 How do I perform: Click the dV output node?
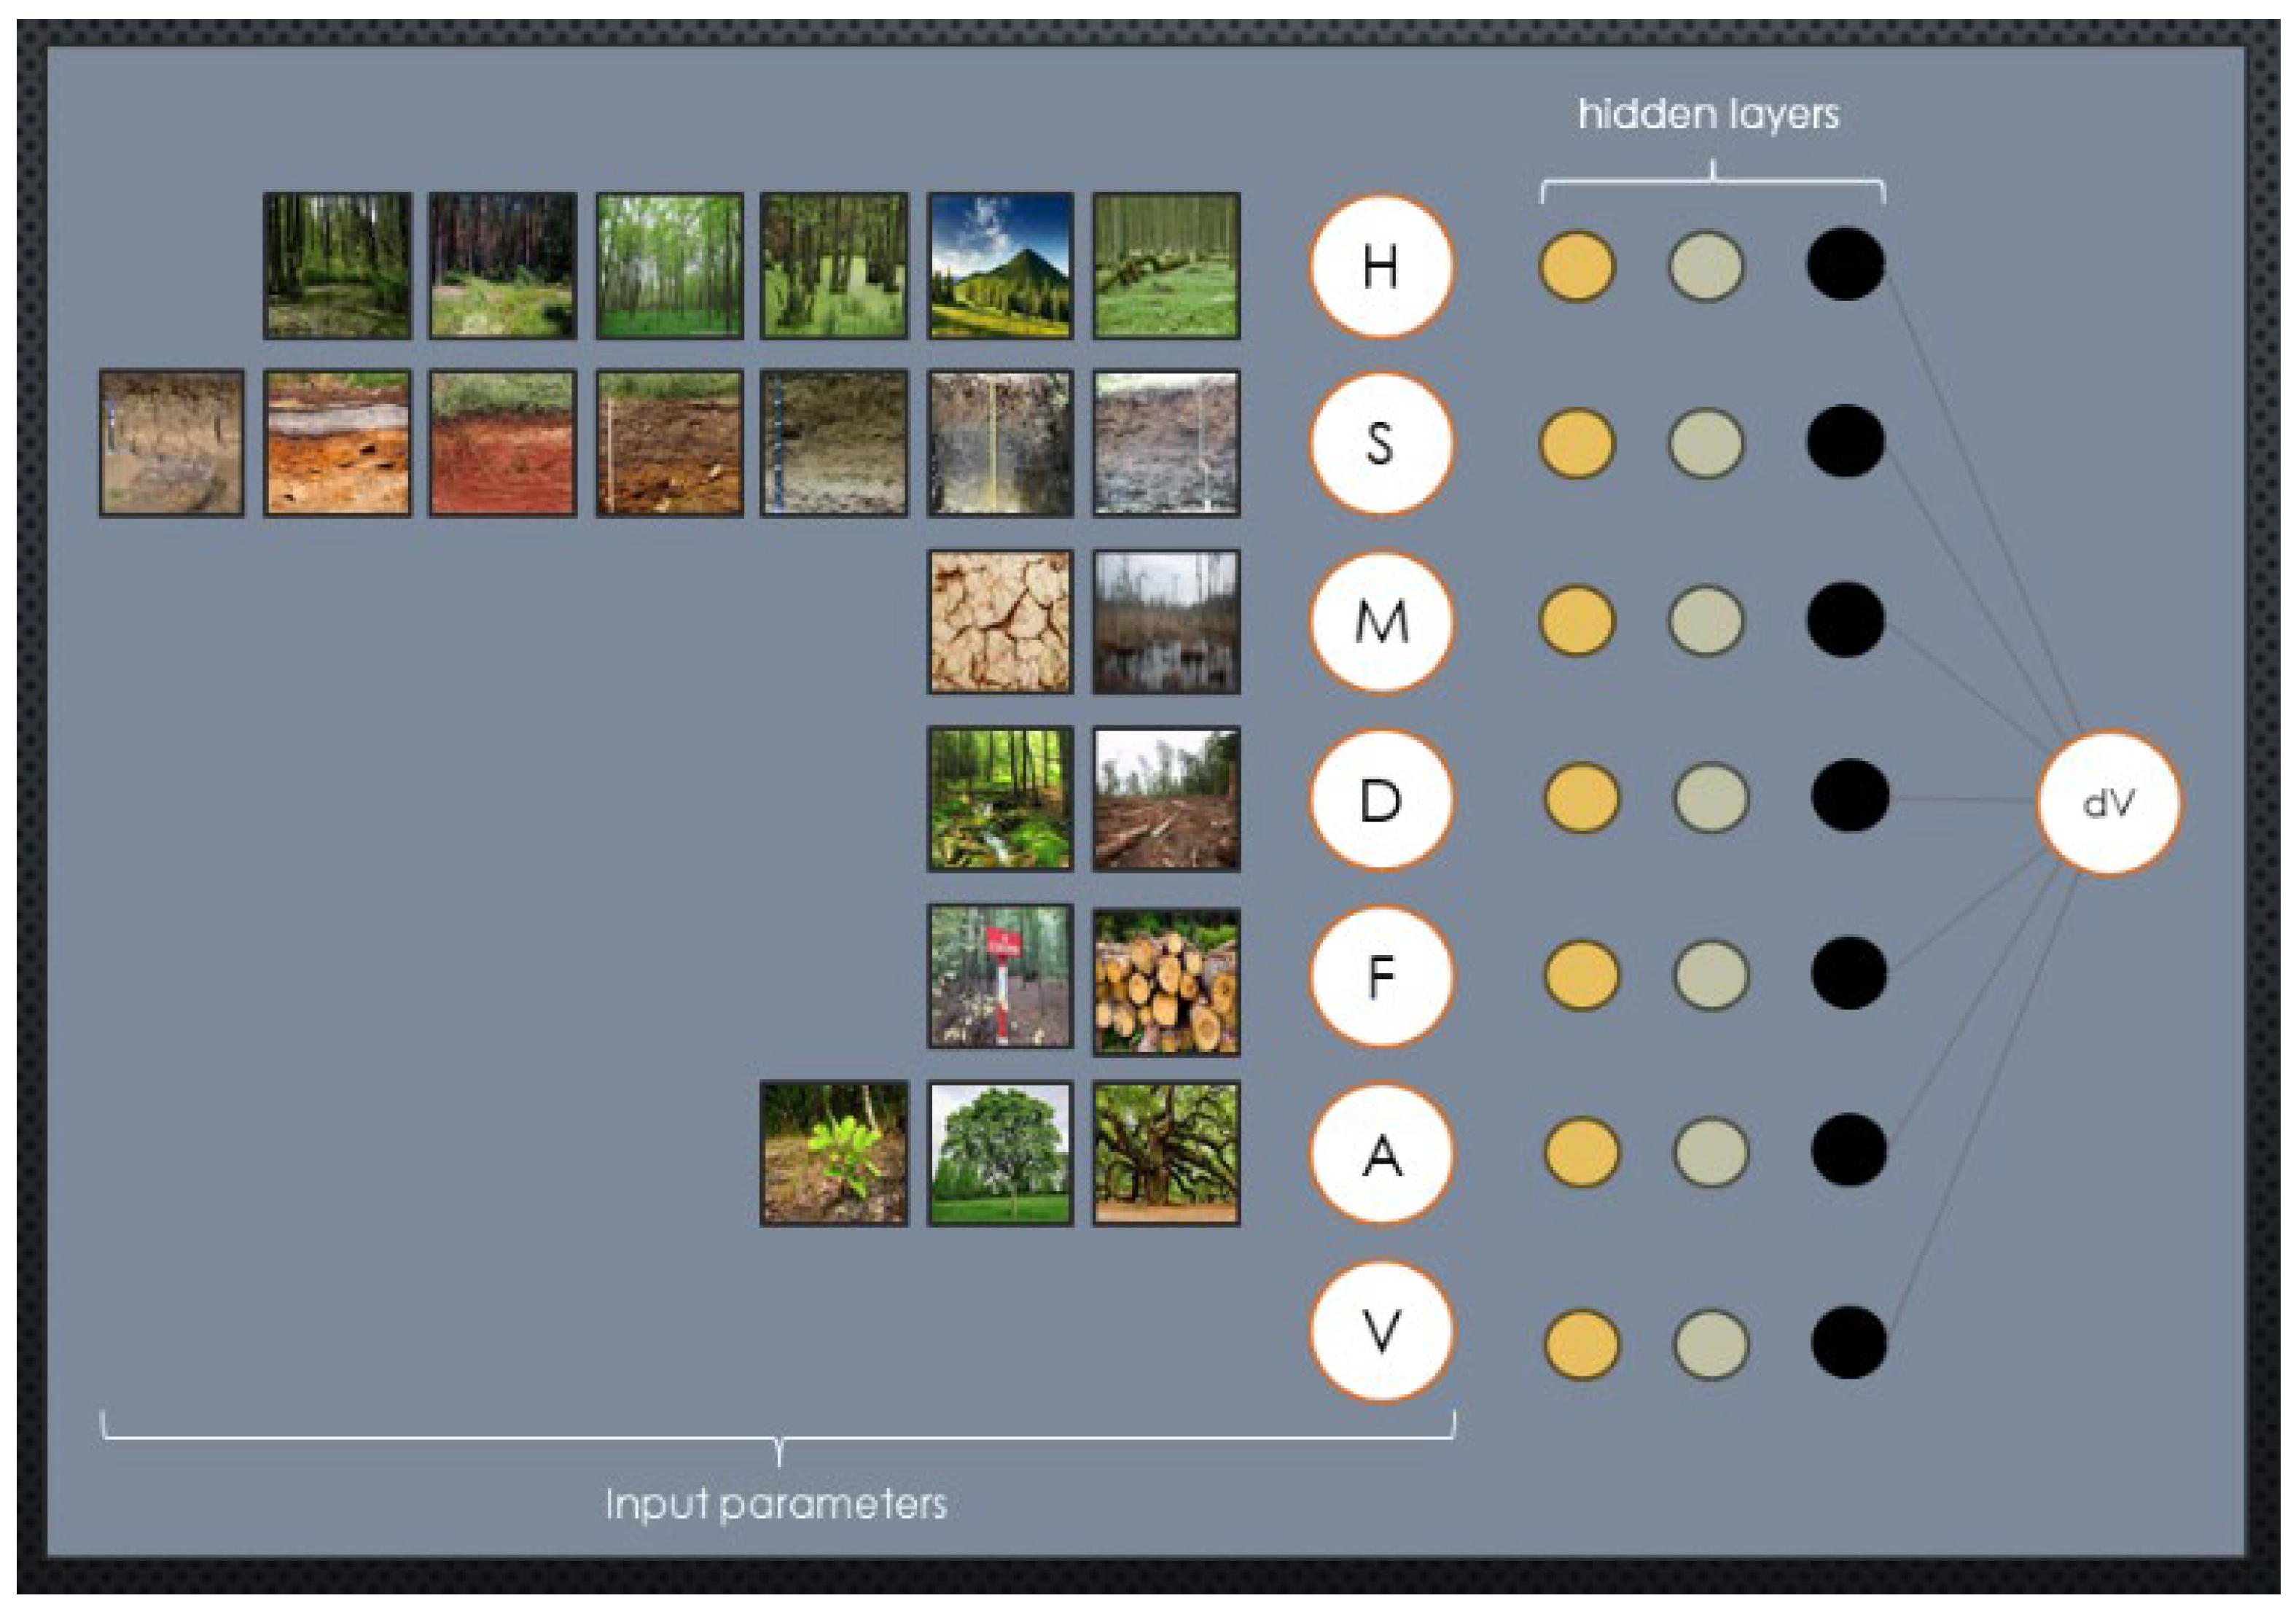click(x=2108, y=803)
